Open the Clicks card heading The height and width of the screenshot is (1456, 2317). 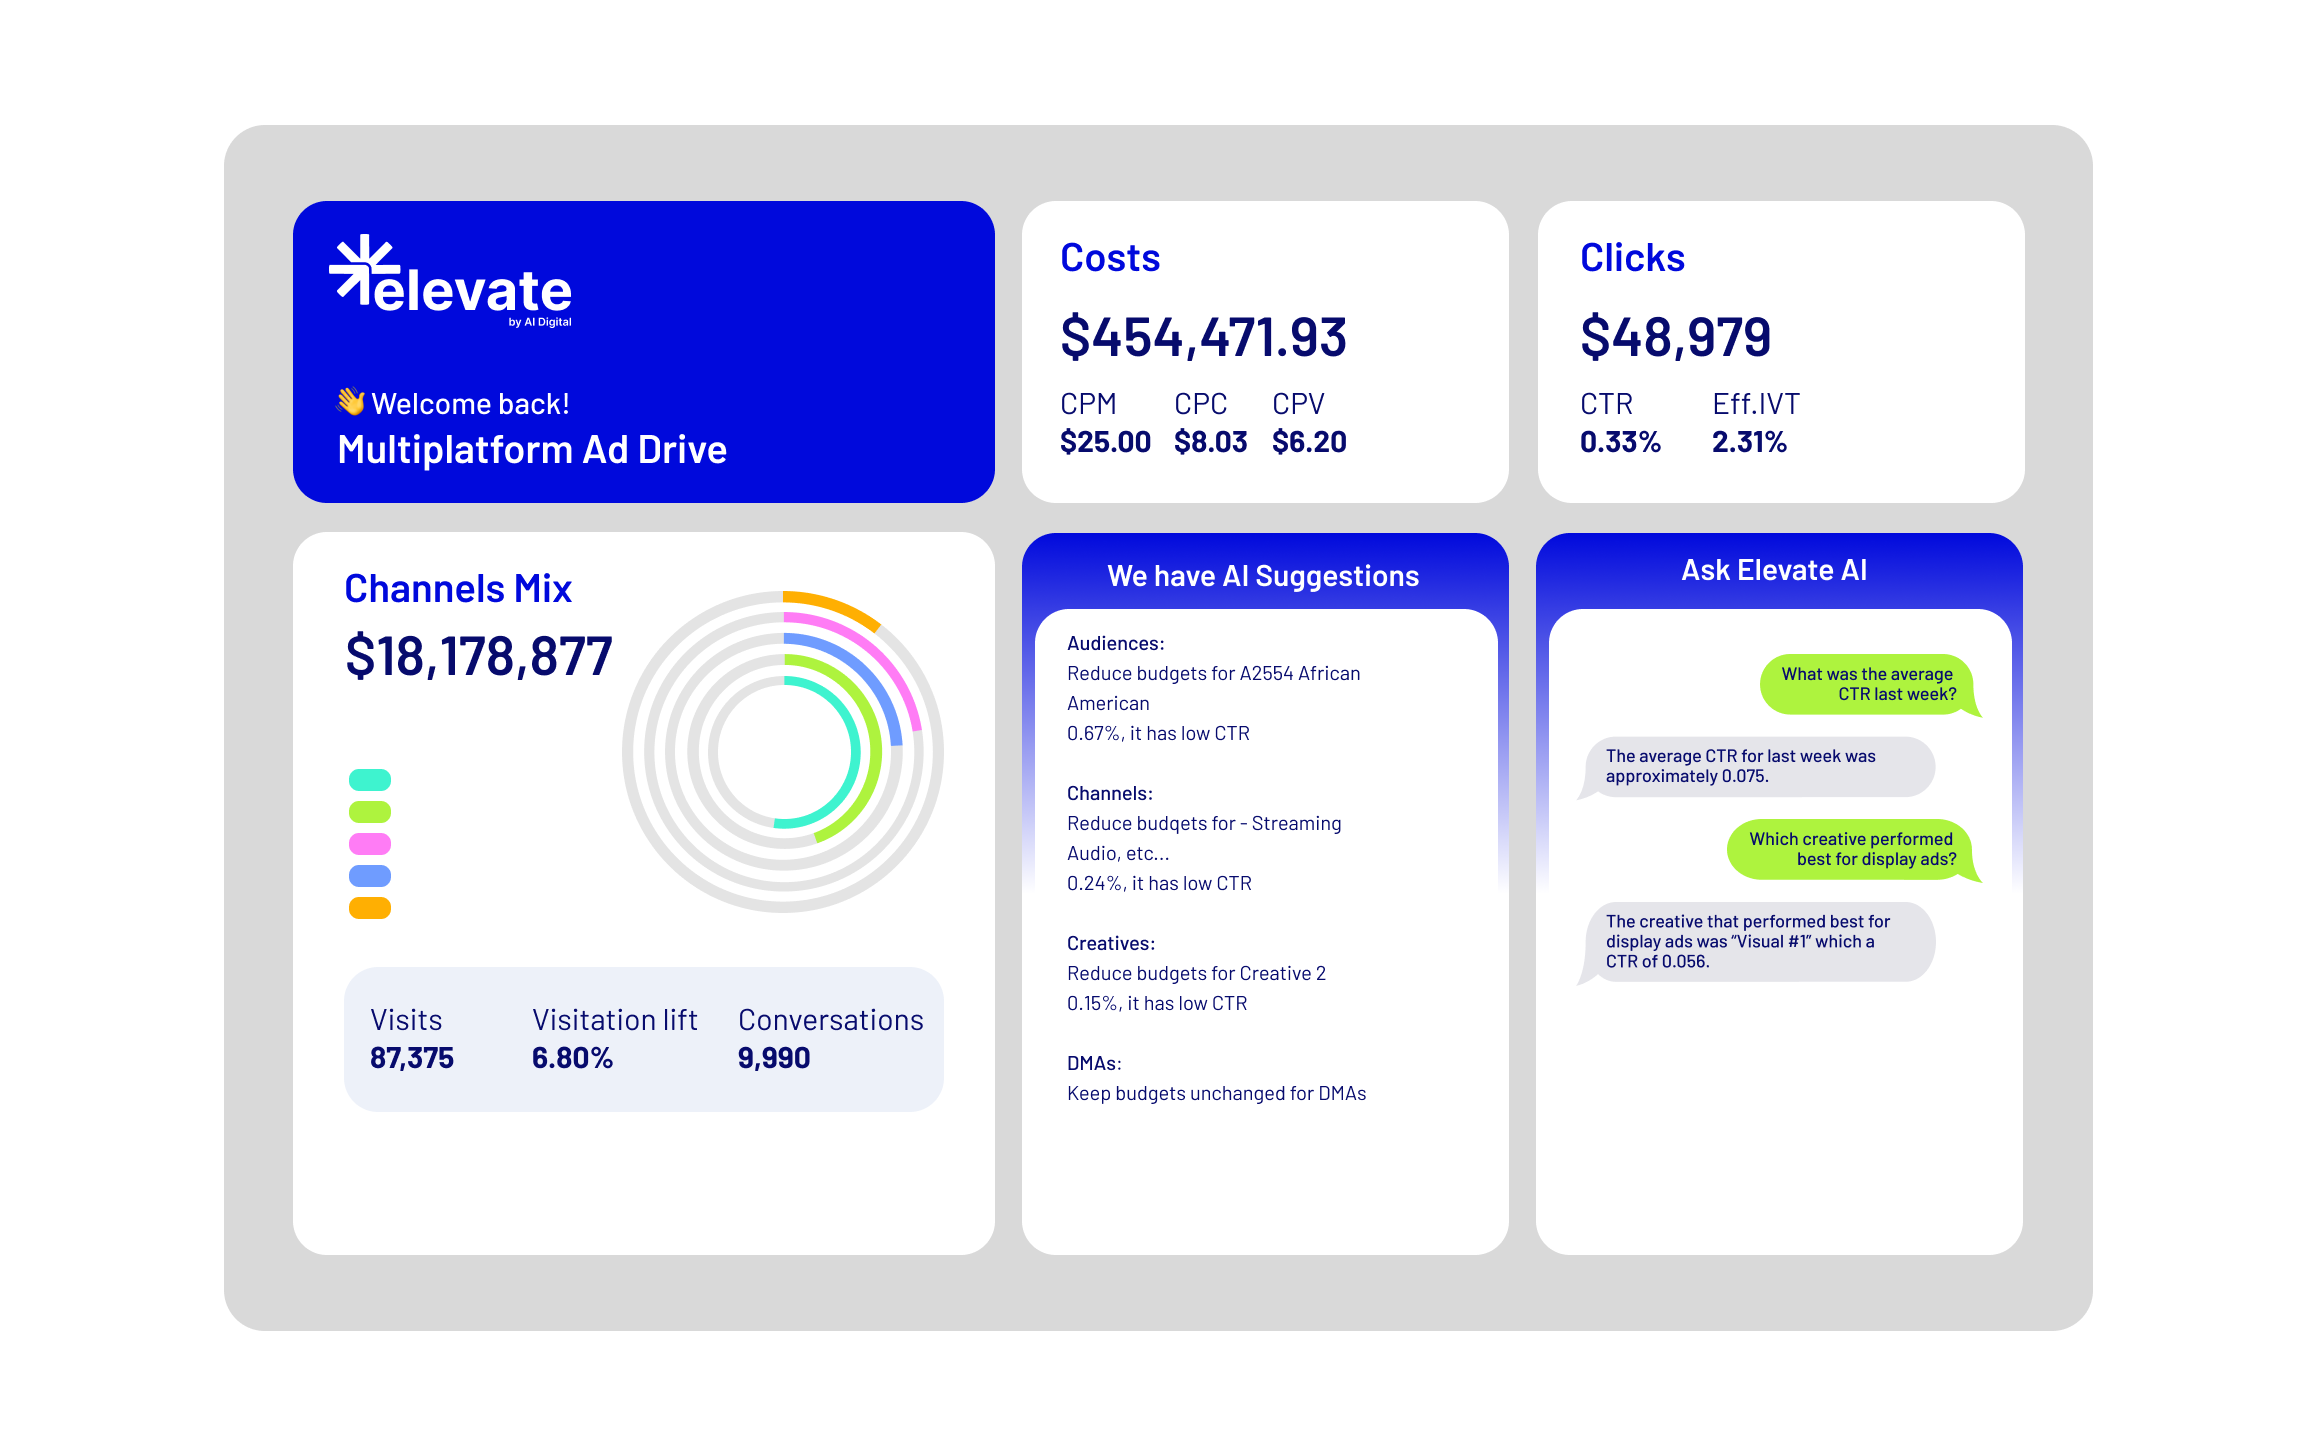coord(1631,258)
